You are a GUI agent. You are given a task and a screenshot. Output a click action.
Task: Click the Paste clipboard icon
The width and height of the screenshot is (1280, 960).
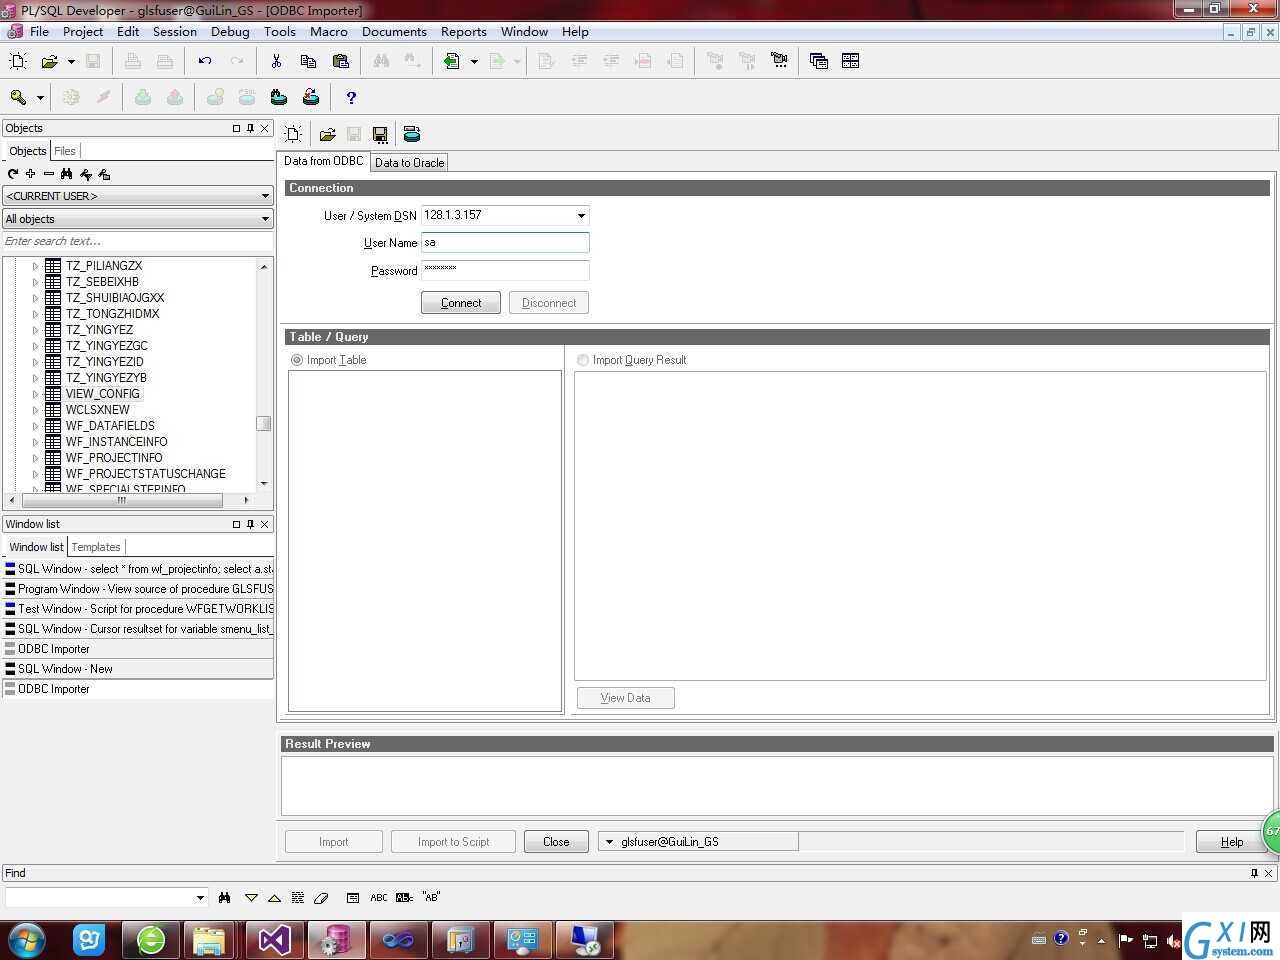(x=340, y=61)
